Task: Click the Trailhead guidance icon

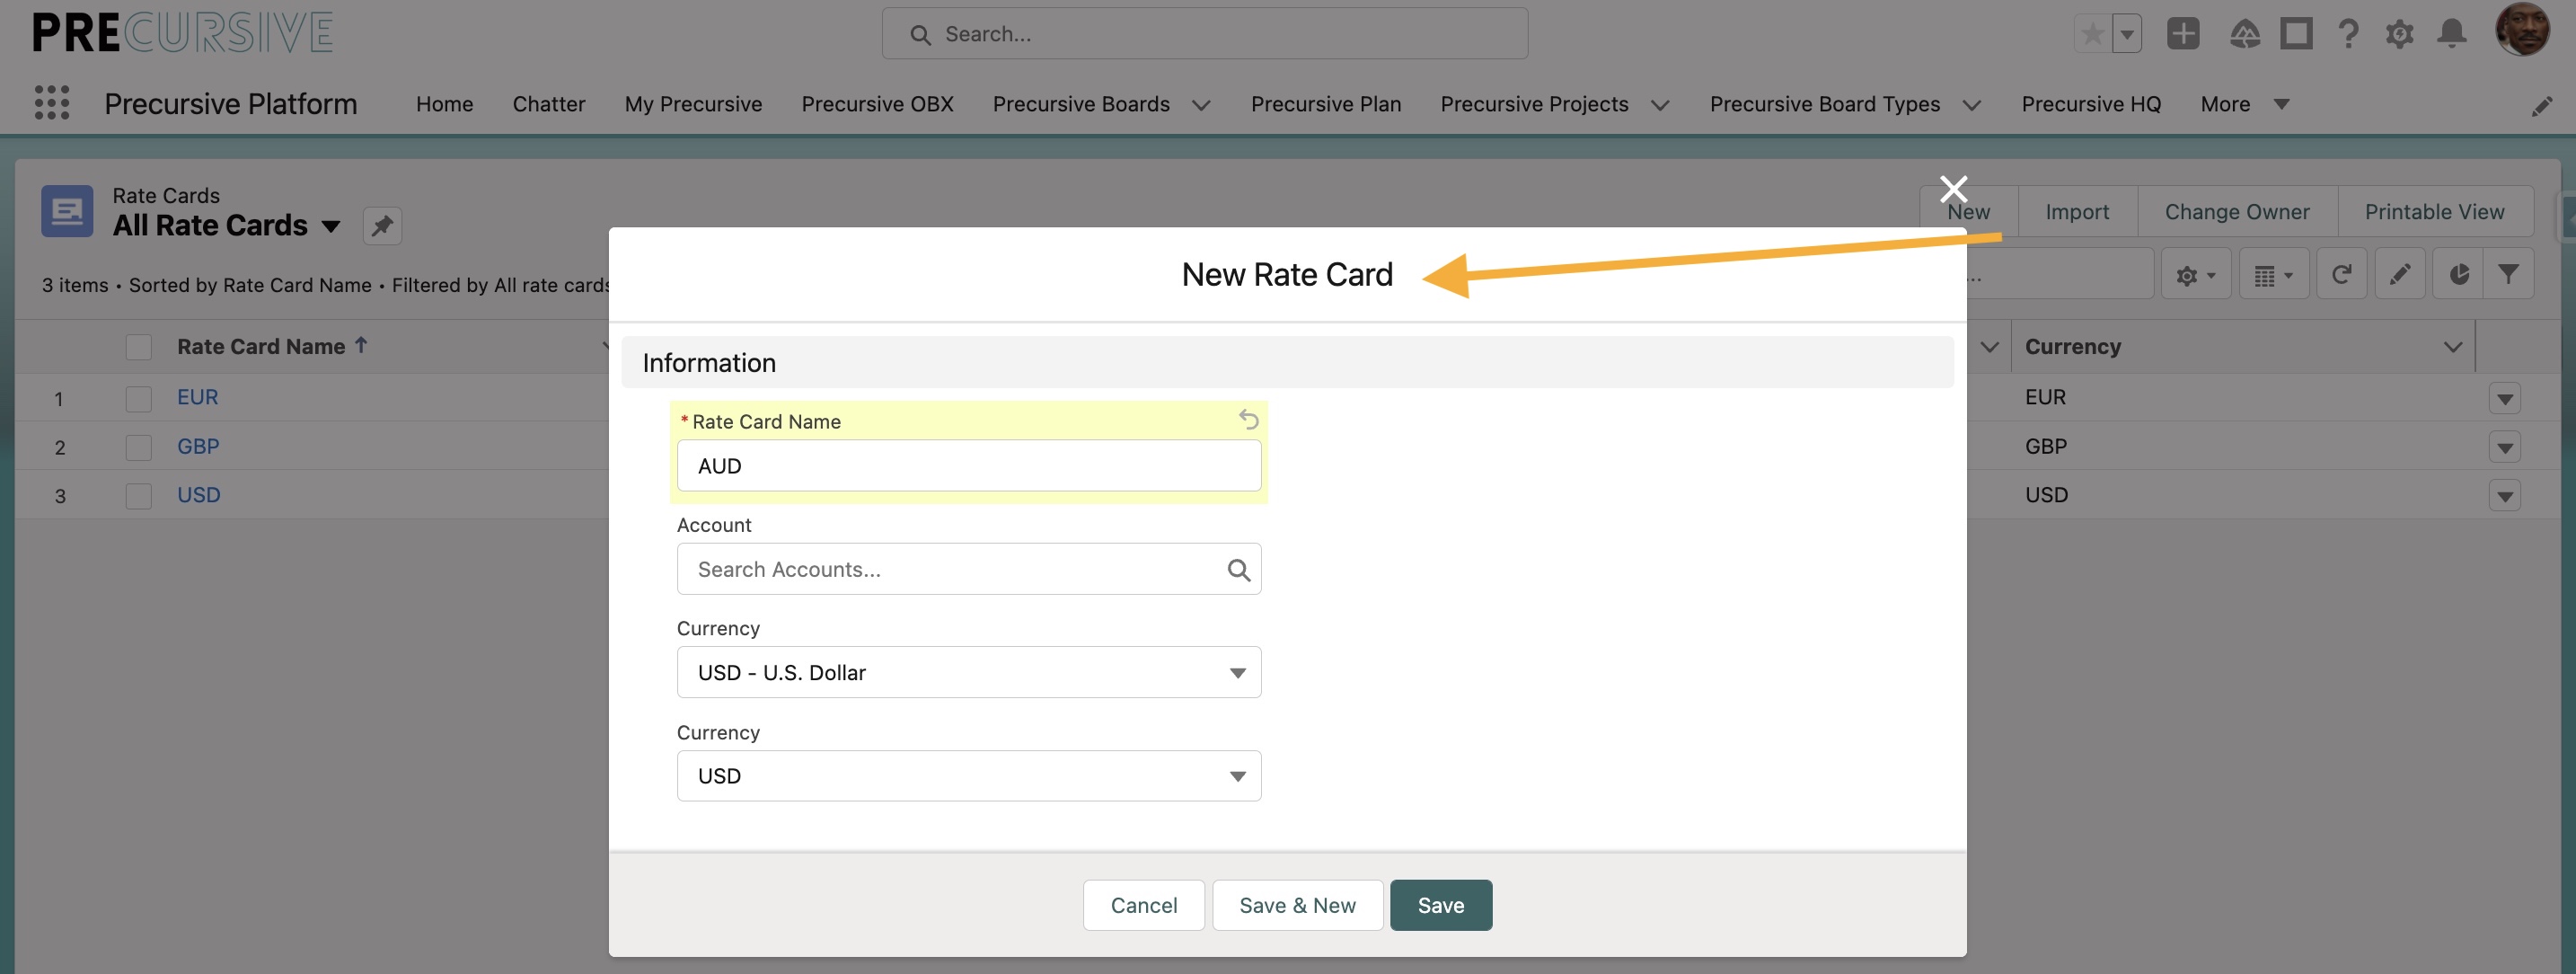Action: (x=2245, y=34)
